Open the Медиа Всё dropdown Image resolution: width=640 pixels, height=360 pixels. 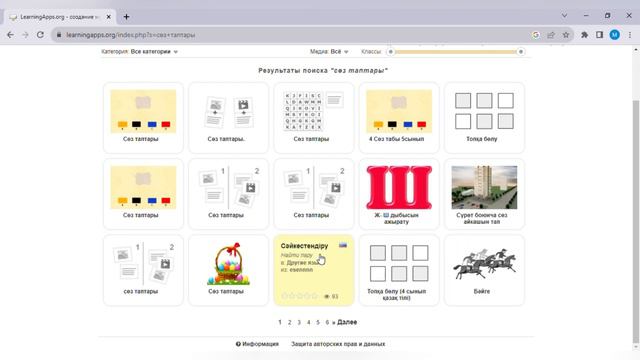[329, 51]
